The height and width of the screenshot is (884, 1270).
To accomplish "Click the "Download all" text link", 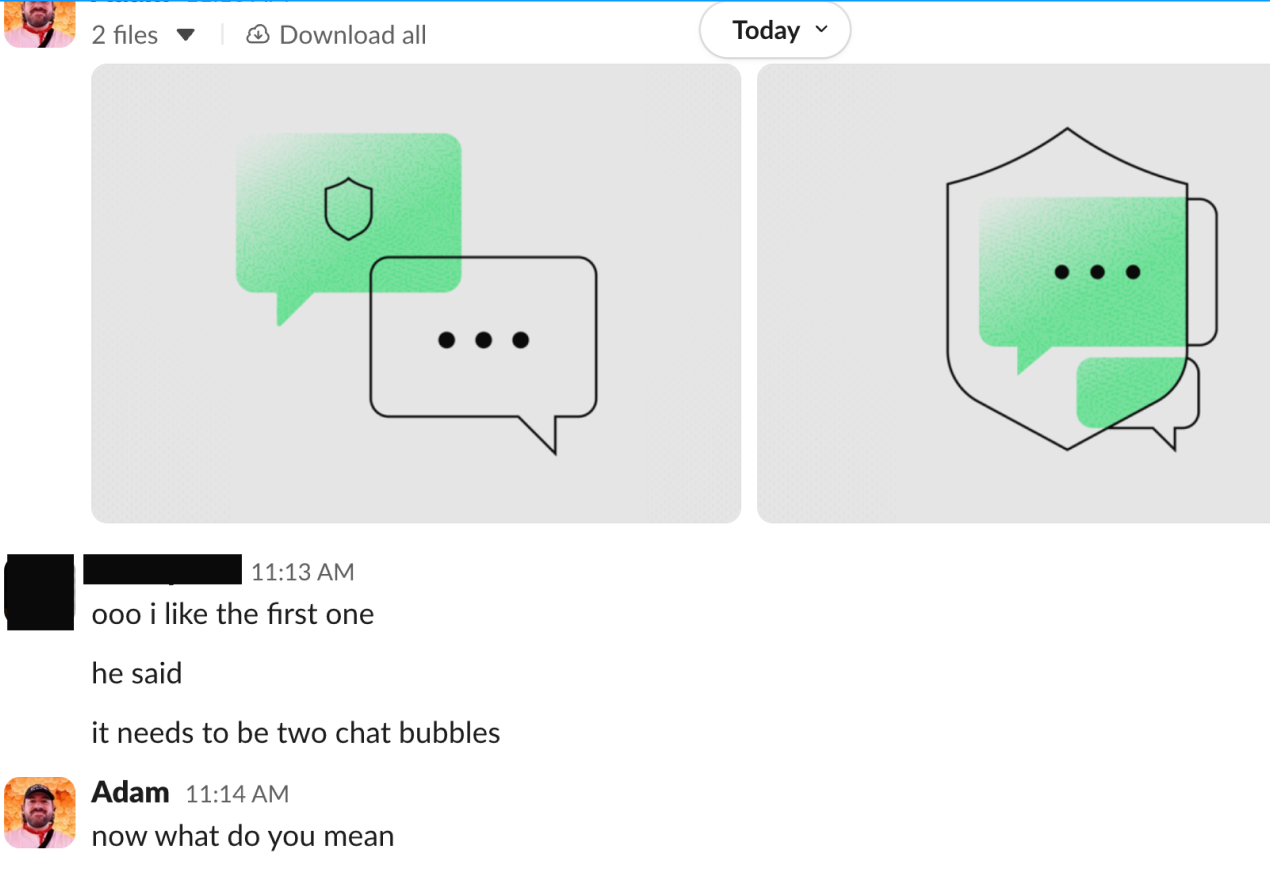I will (x=352, y=35).
